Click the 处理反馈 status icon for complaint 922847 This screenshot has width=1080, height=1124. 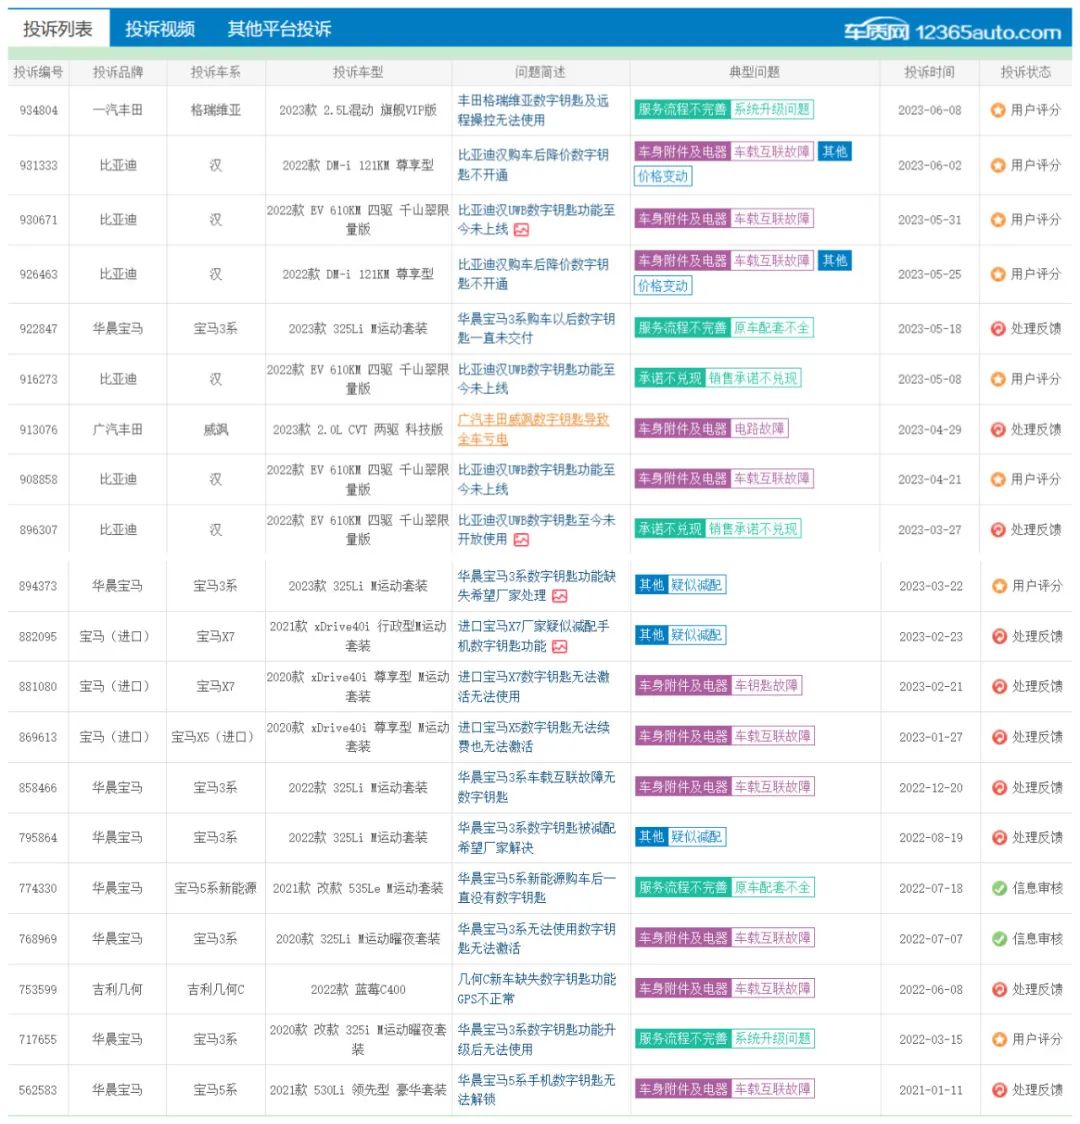pos(998,328)
